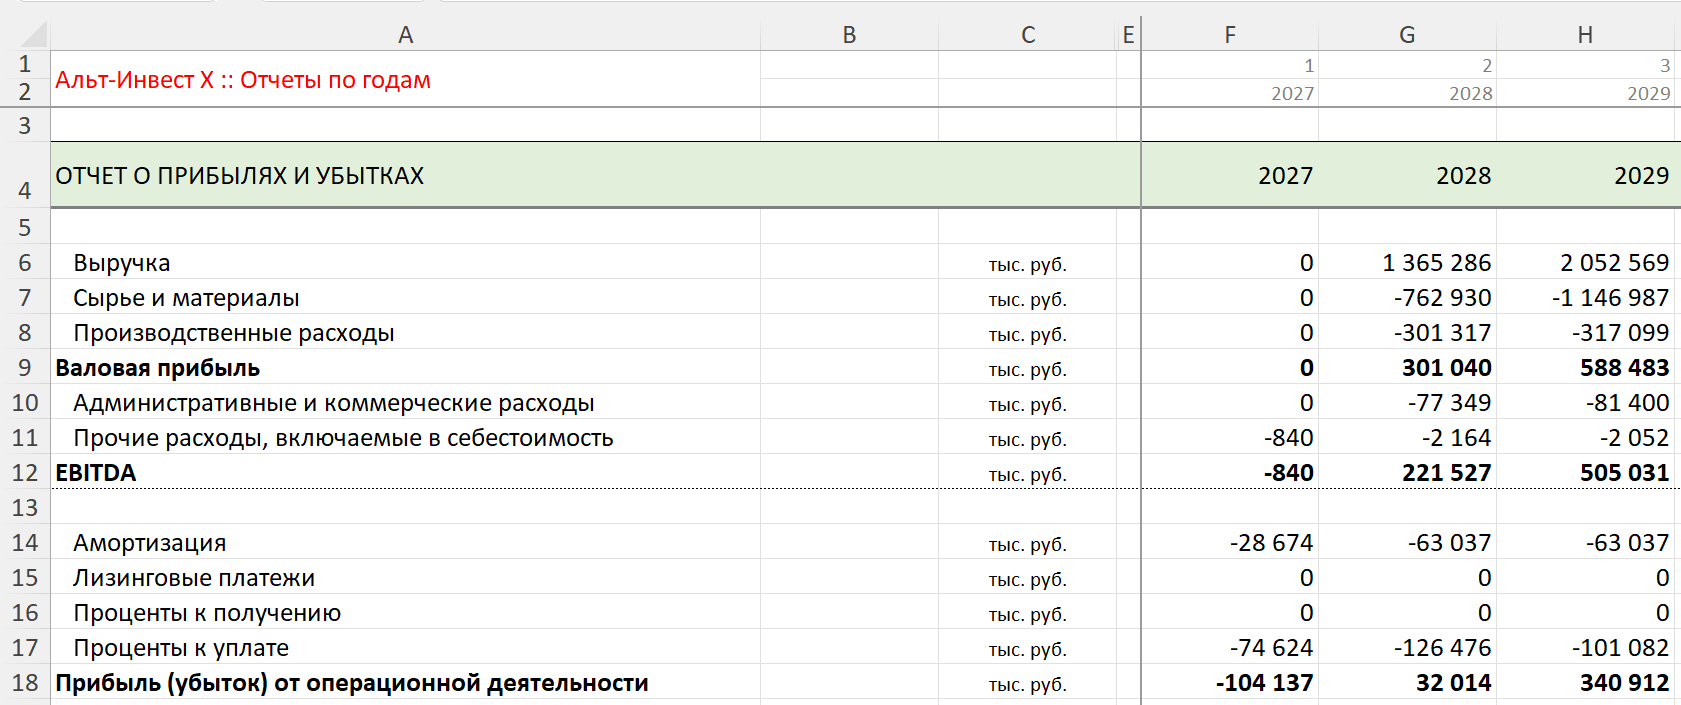The image size is (1681, 705).
Task: Click the Лизинговые платежи label
Action: tap(194, 578)
